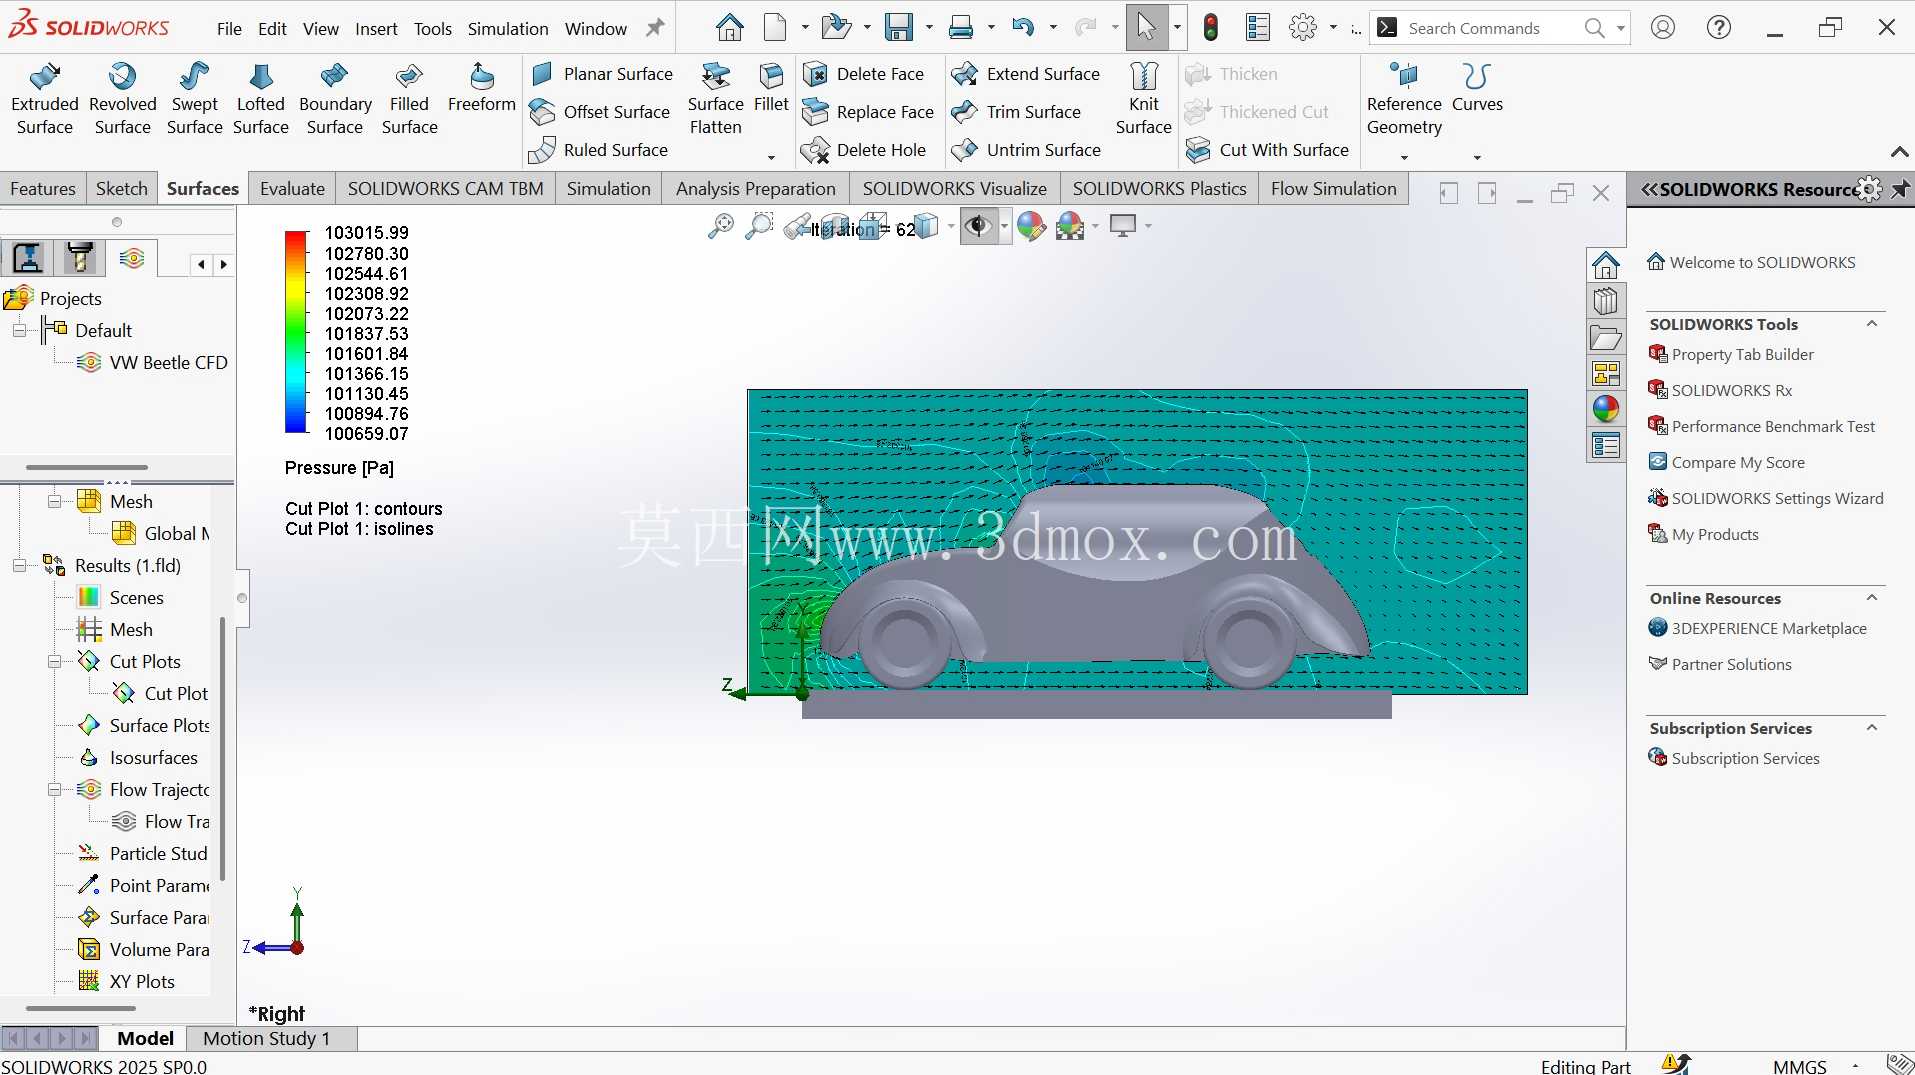
Task: Click the Extend Surface tool
Action: pyautogui.click(x=1026, y=74)
